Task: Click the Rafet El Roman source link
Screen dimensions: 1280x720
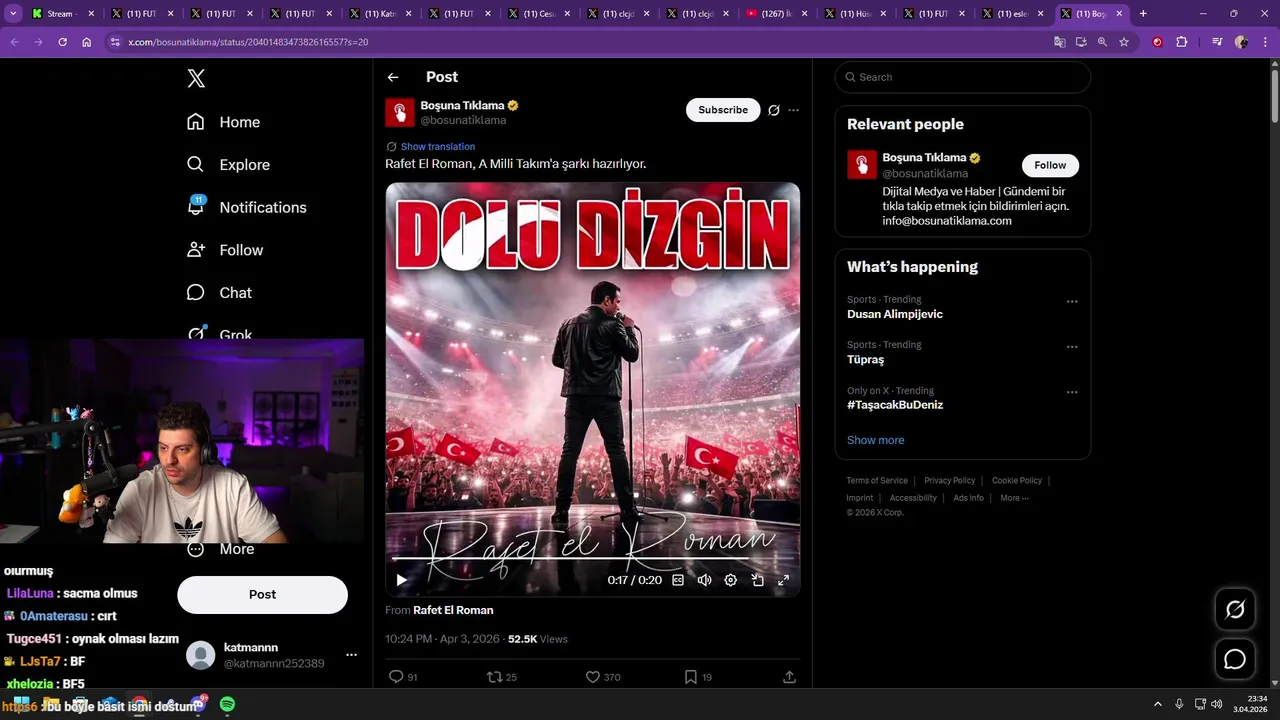Action: coord(453,610)
